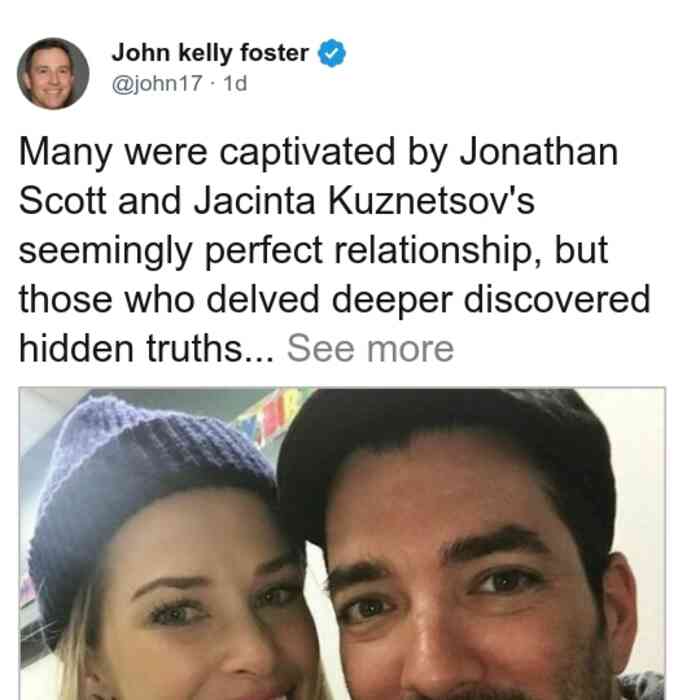This screenshot has height=700, width=700.
Task: Click the word captivated in the post
Action: (x=307, y=153)
